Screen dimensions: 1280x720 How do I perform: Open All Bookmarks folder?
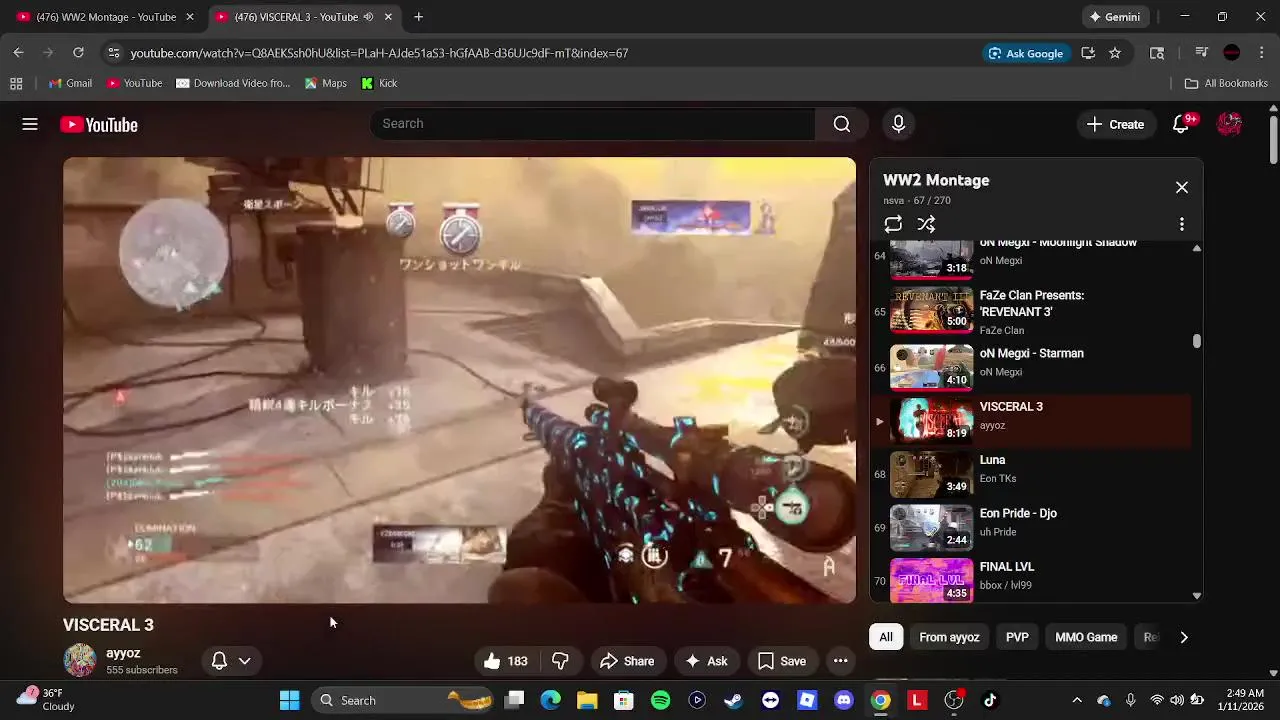[1226, 83]
